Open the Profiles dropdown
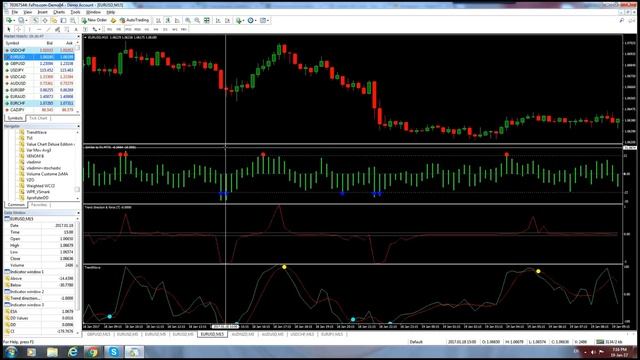 [x=22, y=20]
